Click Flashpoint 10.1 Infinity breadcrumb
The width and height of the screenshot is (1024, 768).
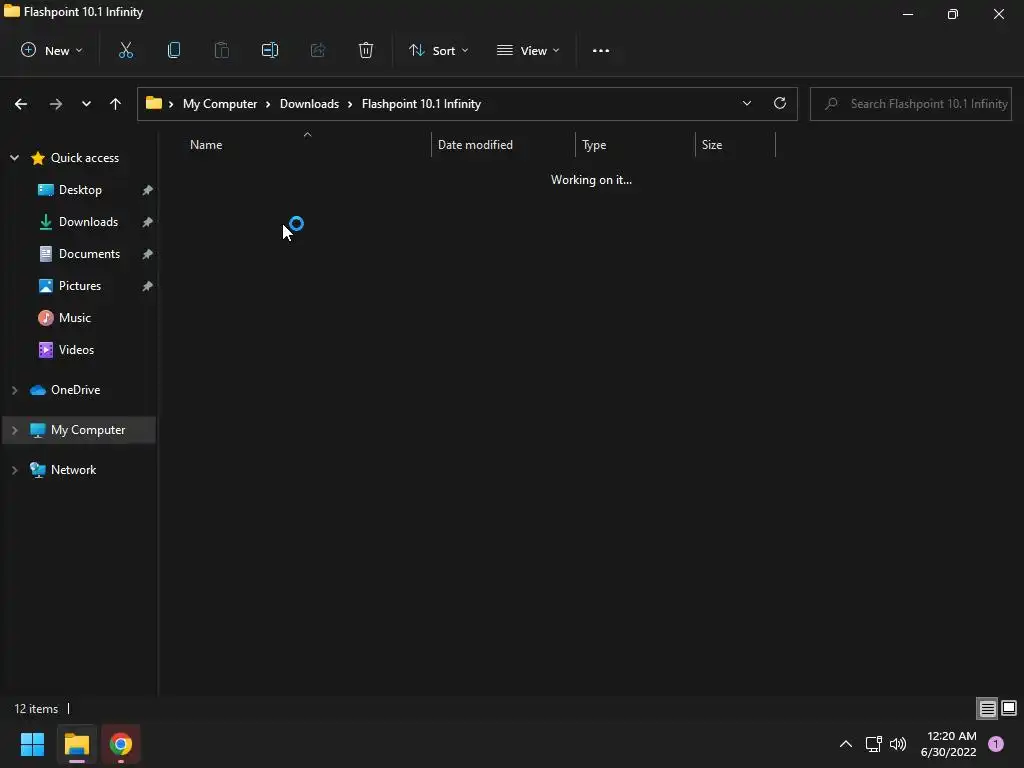click(421, 104)
